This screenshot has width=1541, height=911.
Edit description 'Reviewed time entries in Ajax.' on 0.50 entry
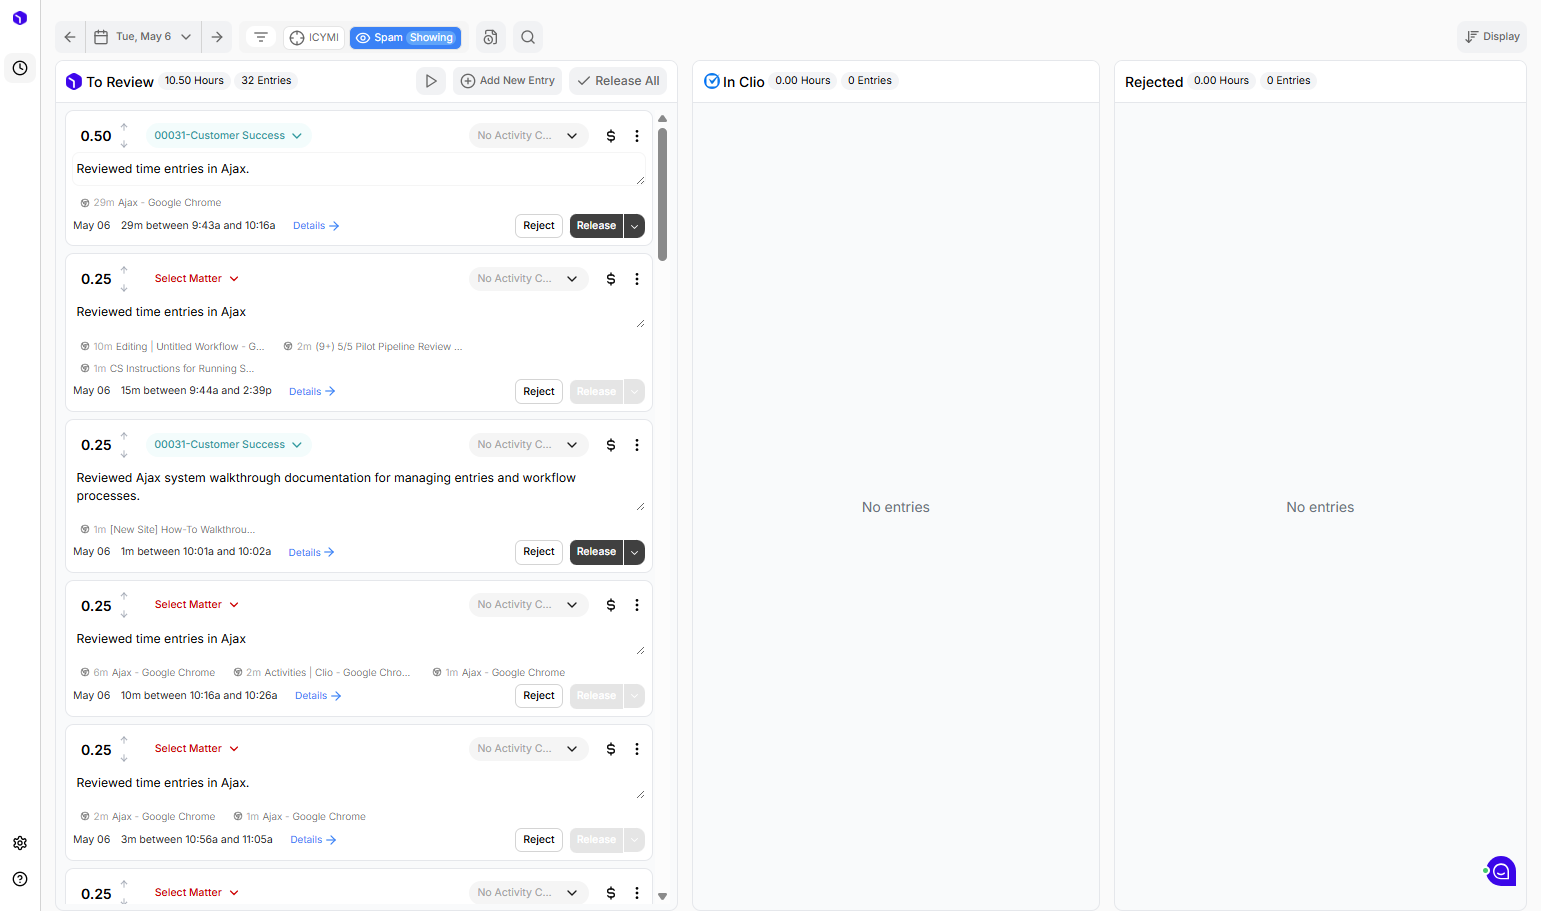coord(360,170)
